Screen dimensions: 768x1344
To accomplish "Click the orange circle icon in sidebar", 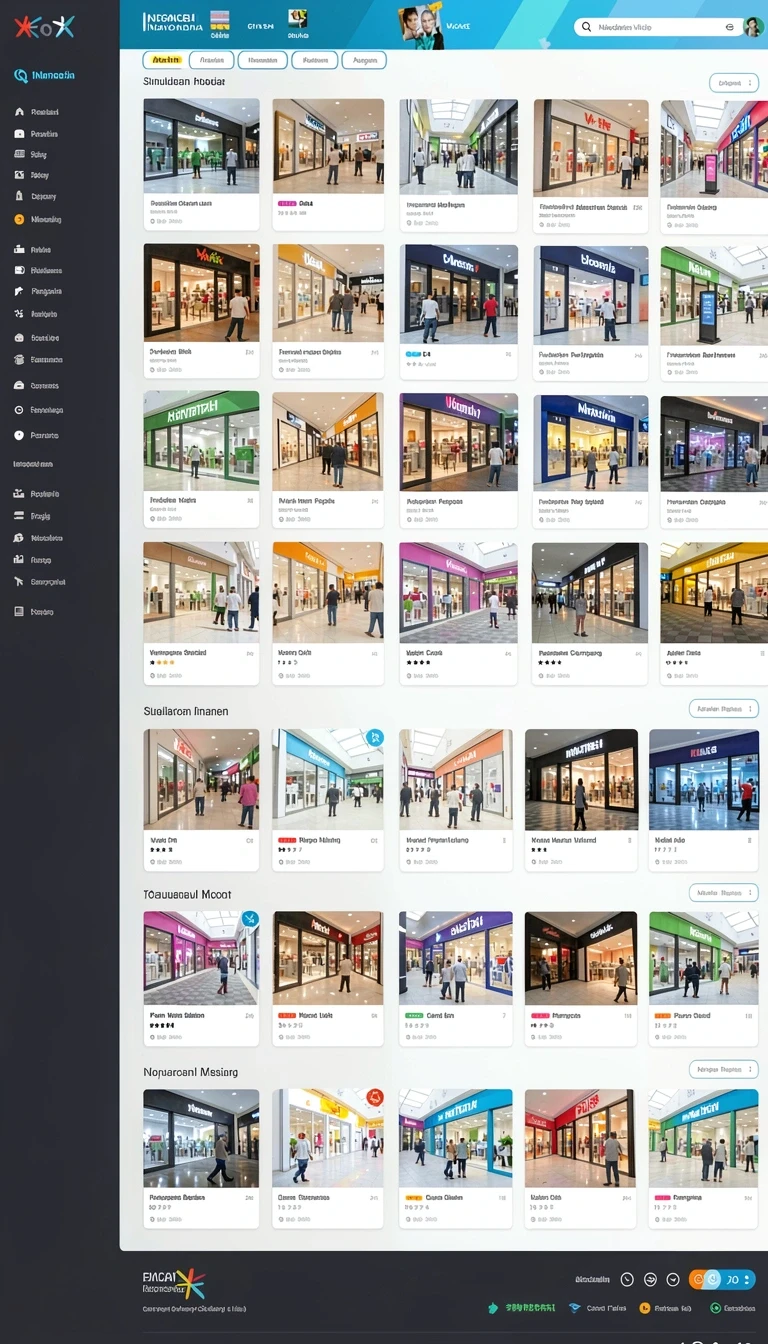I will point(19,219).
